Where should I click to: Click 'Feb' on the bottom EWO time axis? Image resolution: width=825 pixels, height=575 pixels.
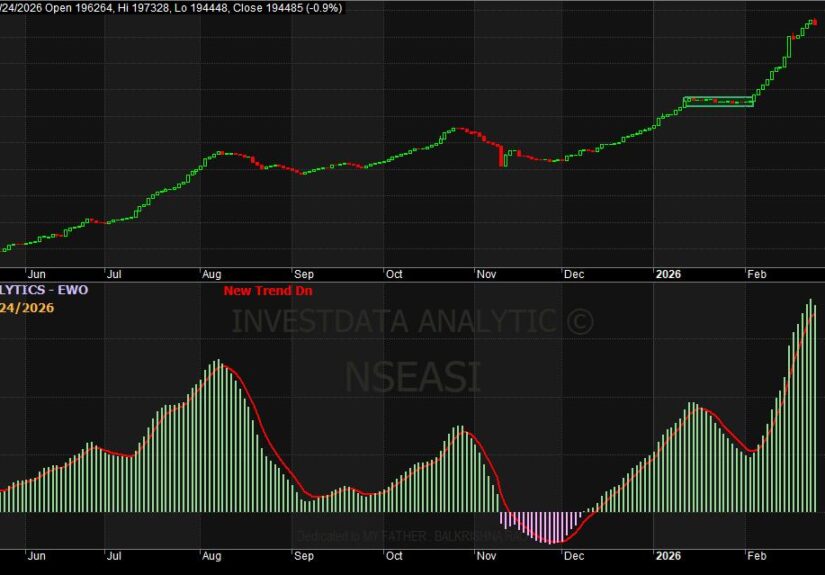[x=758, y=555]
